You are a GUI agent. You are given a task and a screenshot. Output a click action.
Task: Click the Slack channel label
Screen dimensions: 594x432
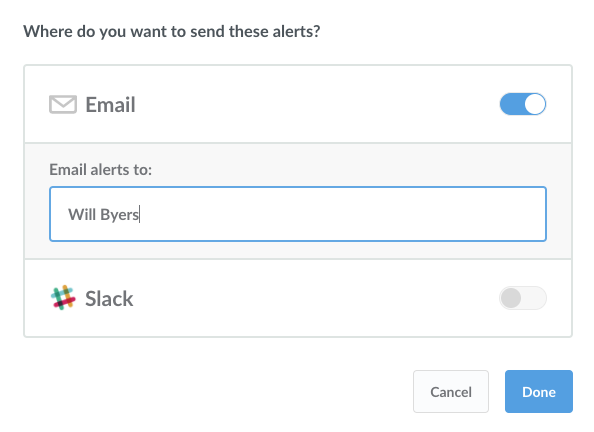pos(109,299)
